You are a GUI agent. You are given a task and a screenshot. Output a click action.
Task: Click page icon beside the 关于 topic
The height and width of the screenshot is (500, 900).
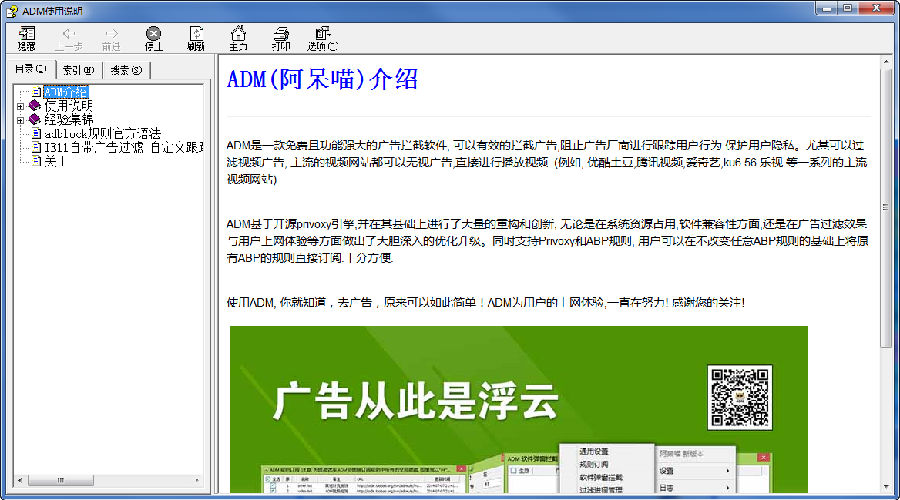click(x=36, y=161)
